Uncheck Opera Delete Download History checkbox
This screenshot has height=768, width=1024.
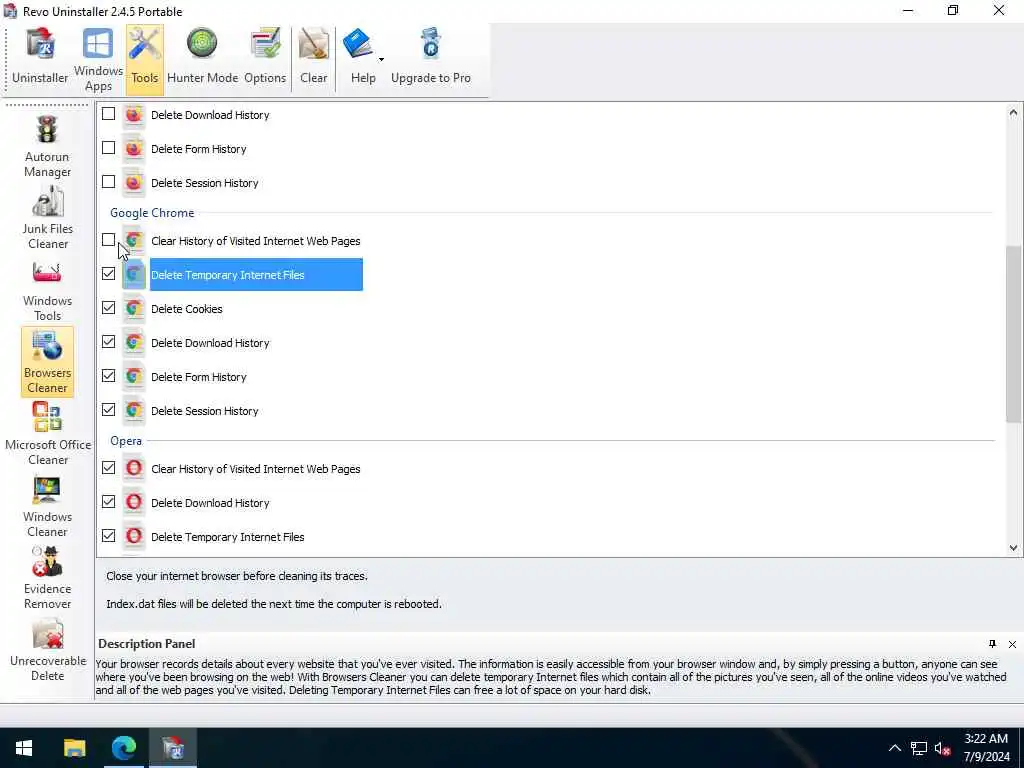108,502
